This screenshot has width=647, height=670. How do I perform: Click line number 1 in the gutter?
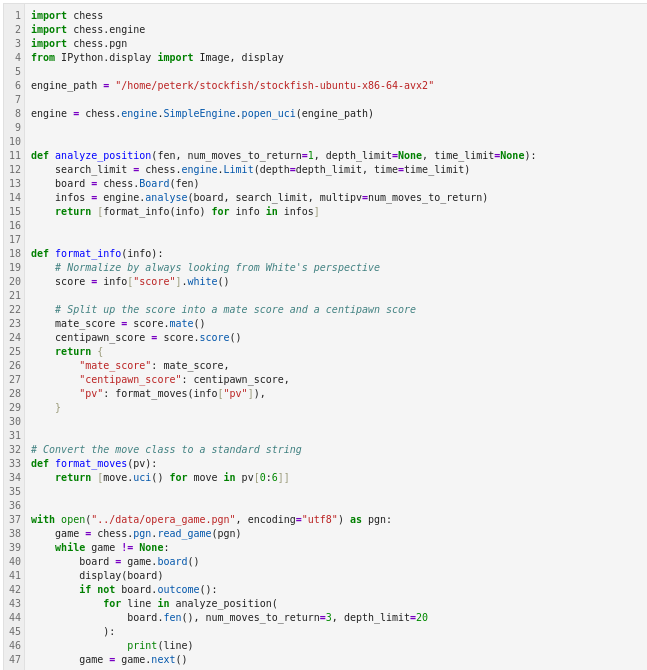[17, 15]
